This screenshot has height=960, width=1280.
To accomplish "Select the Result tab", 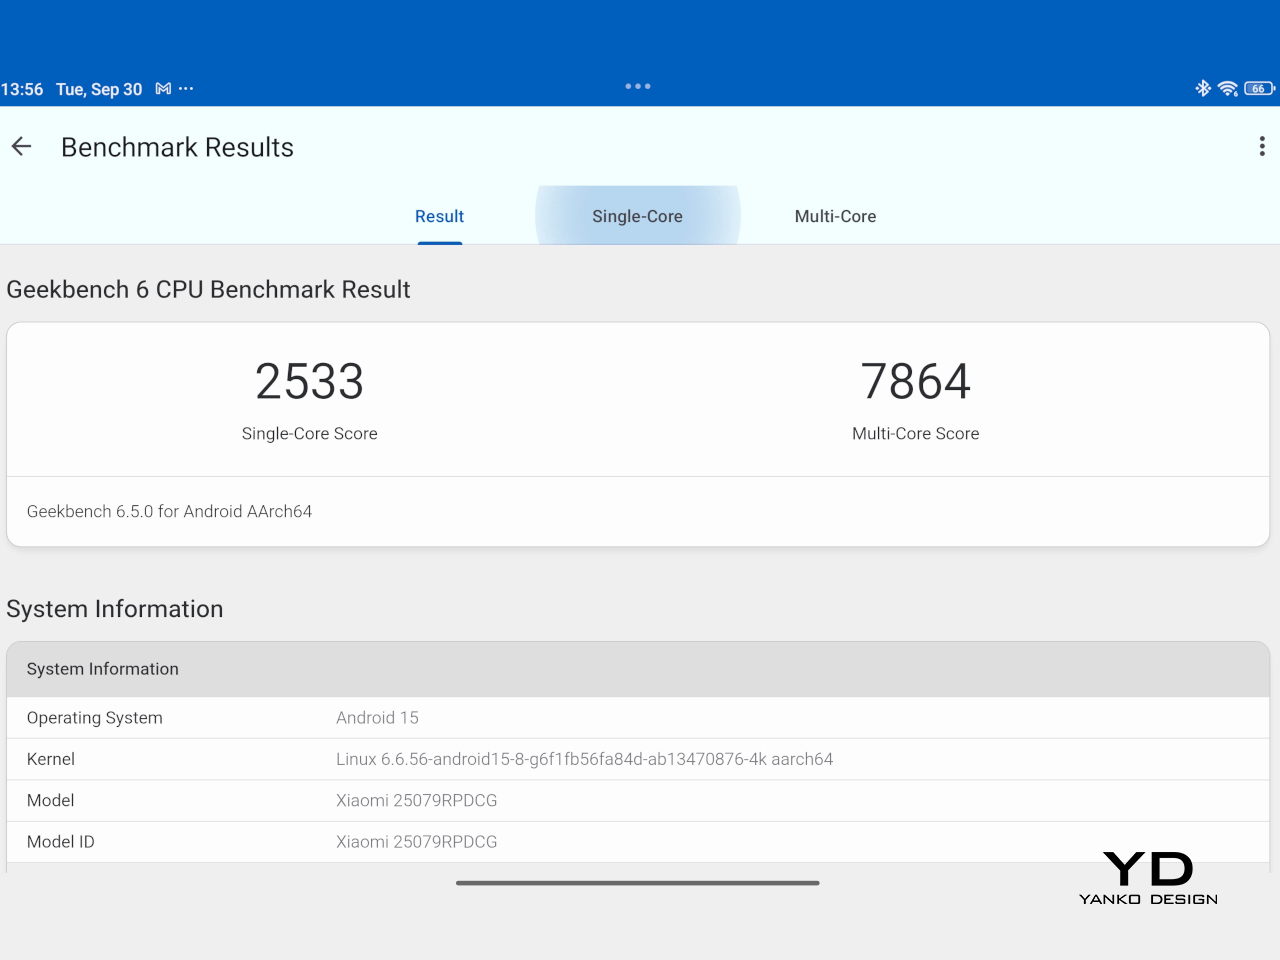I will click(439, 216).
